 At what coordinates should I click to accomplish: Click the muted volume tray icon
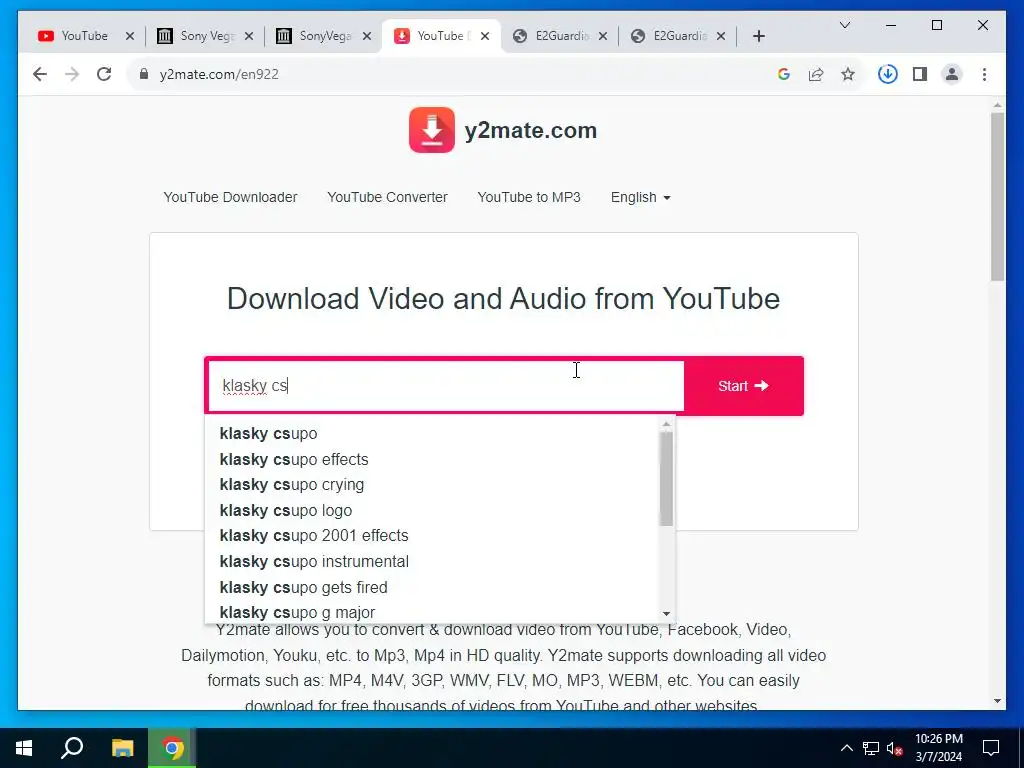(x=894, y=748)
